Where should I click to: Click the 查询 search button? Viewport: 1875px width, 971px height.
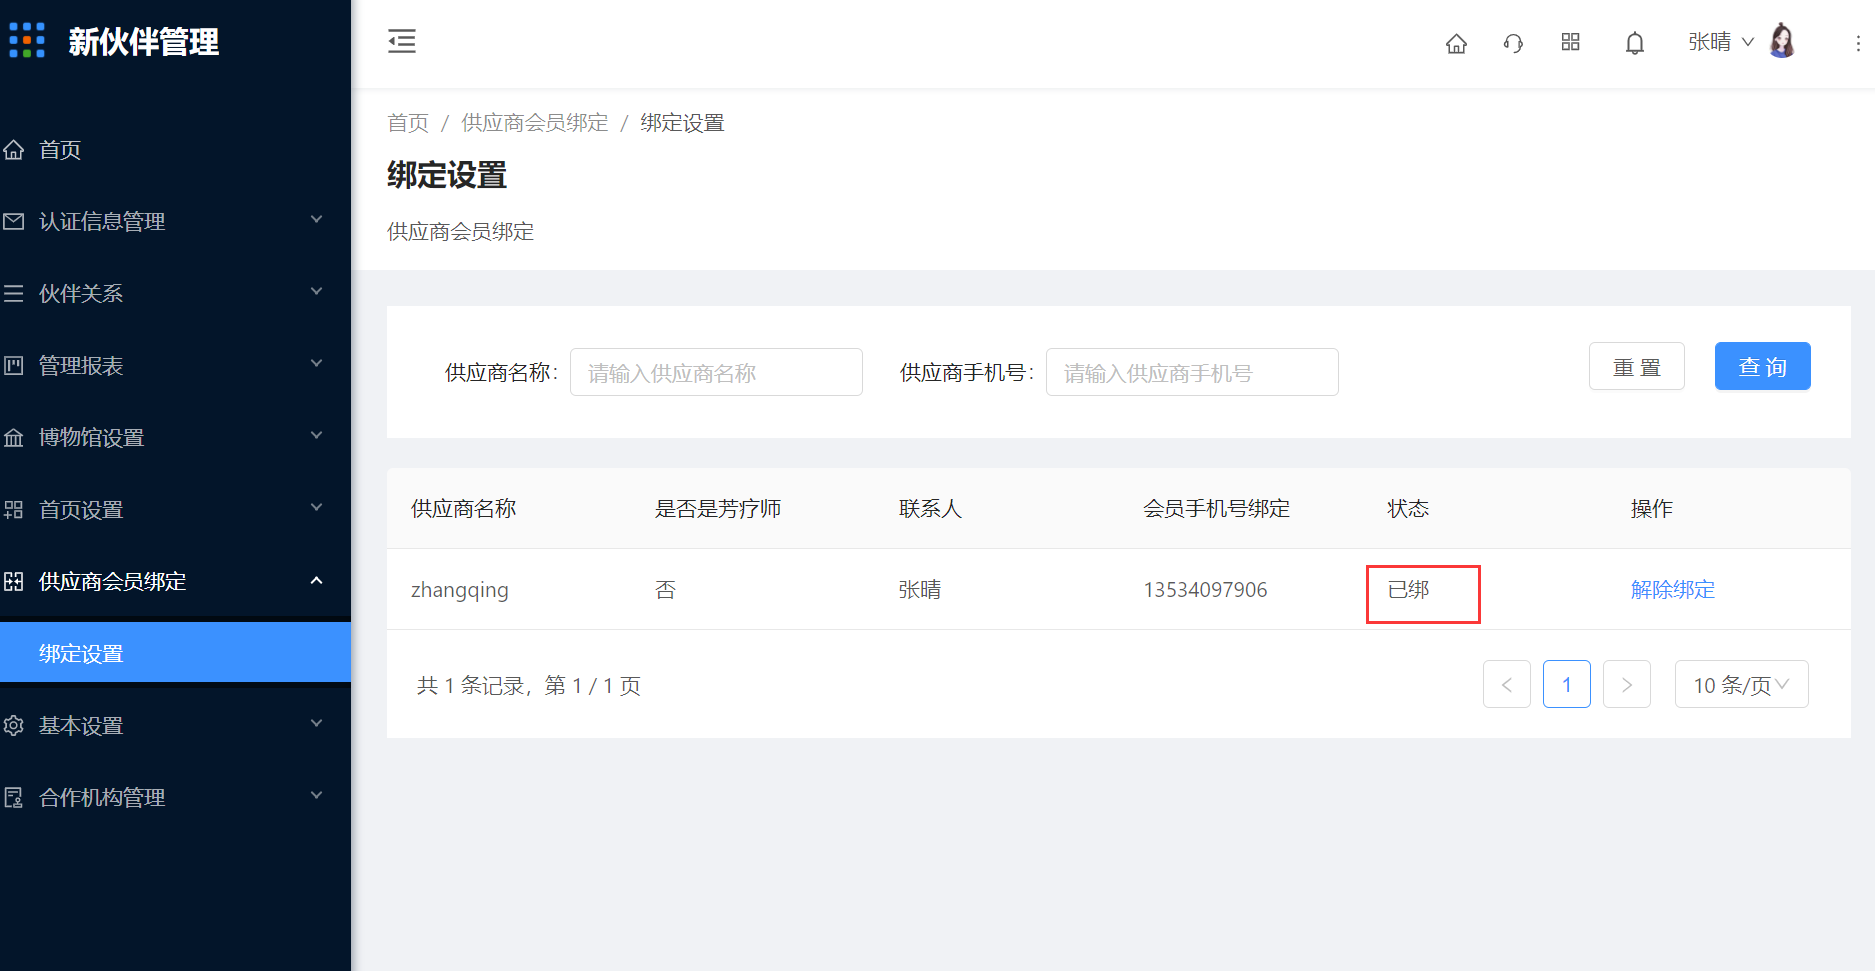1762,367
